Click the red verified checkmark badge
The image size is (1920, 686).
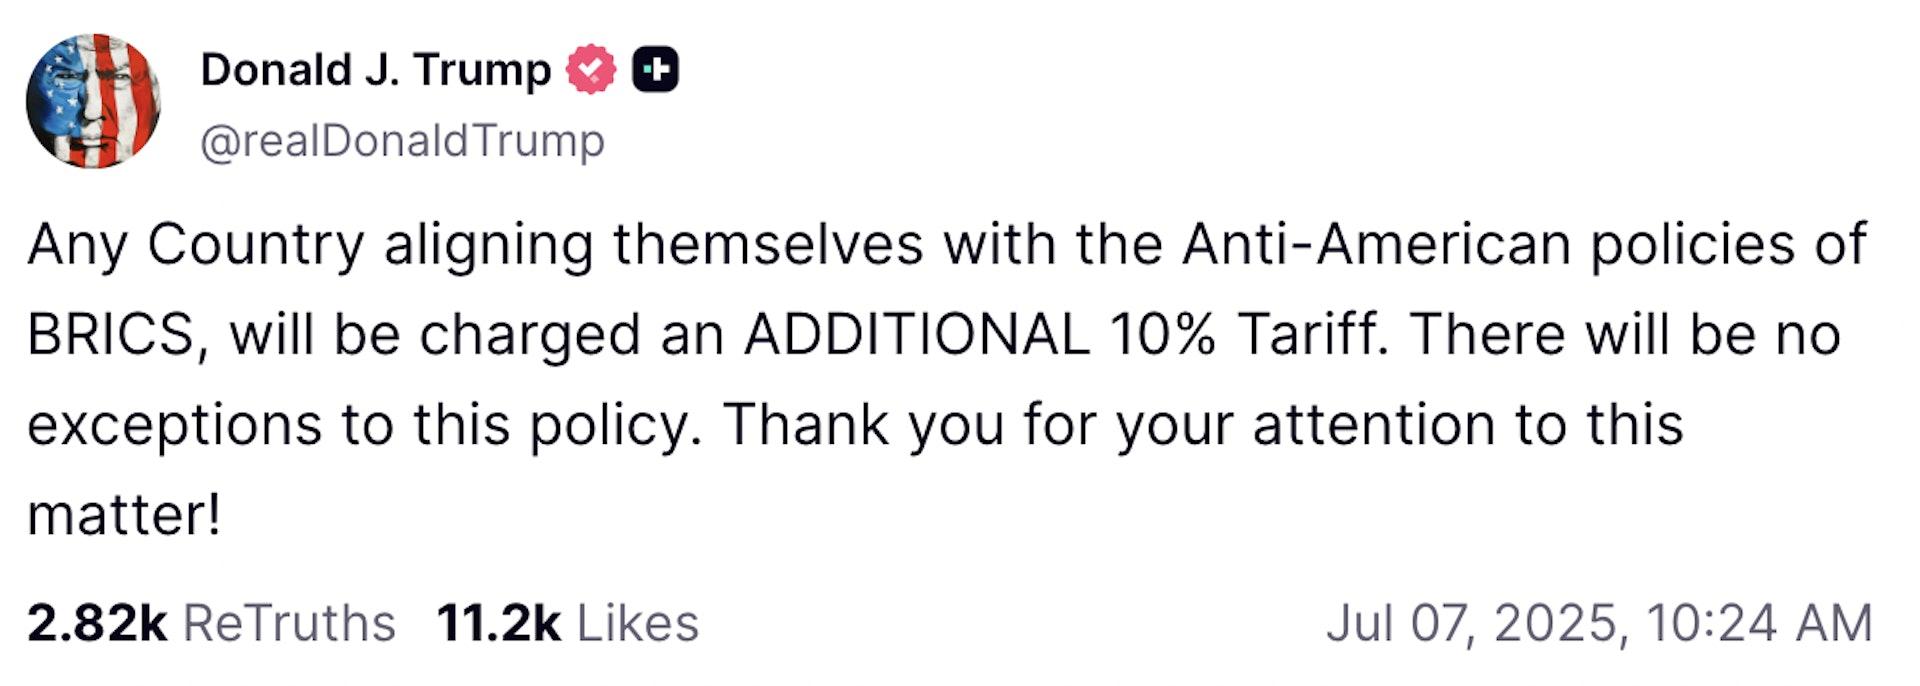coord(591,70)
